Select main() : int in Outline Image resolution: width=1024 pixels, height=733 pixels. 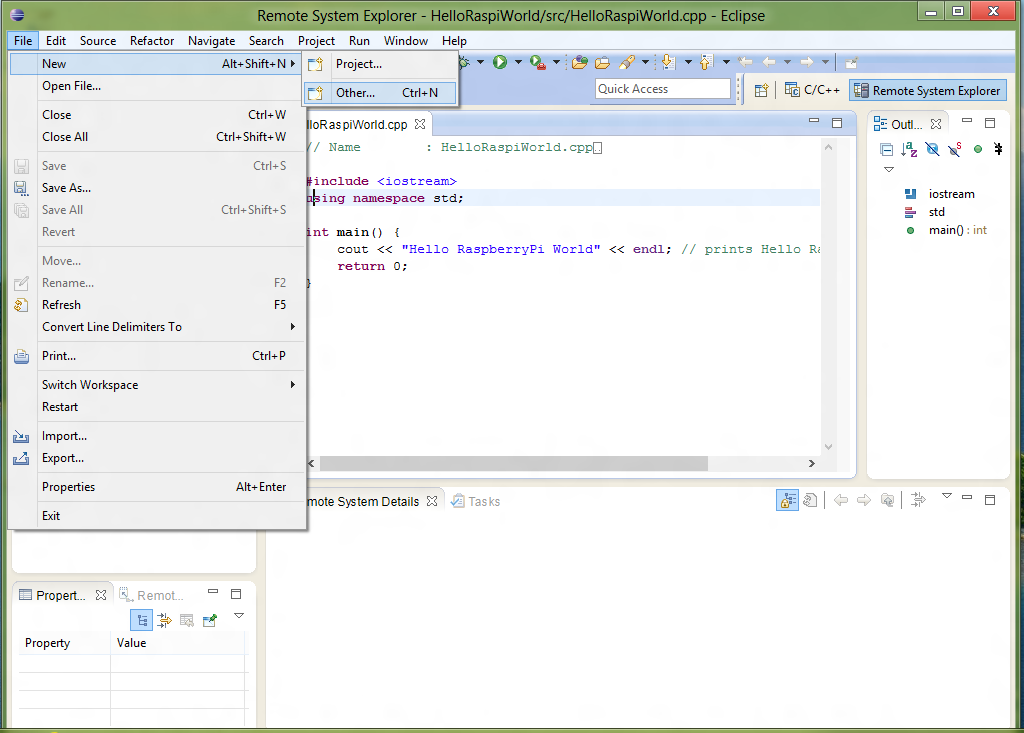(x=957, y=230)
